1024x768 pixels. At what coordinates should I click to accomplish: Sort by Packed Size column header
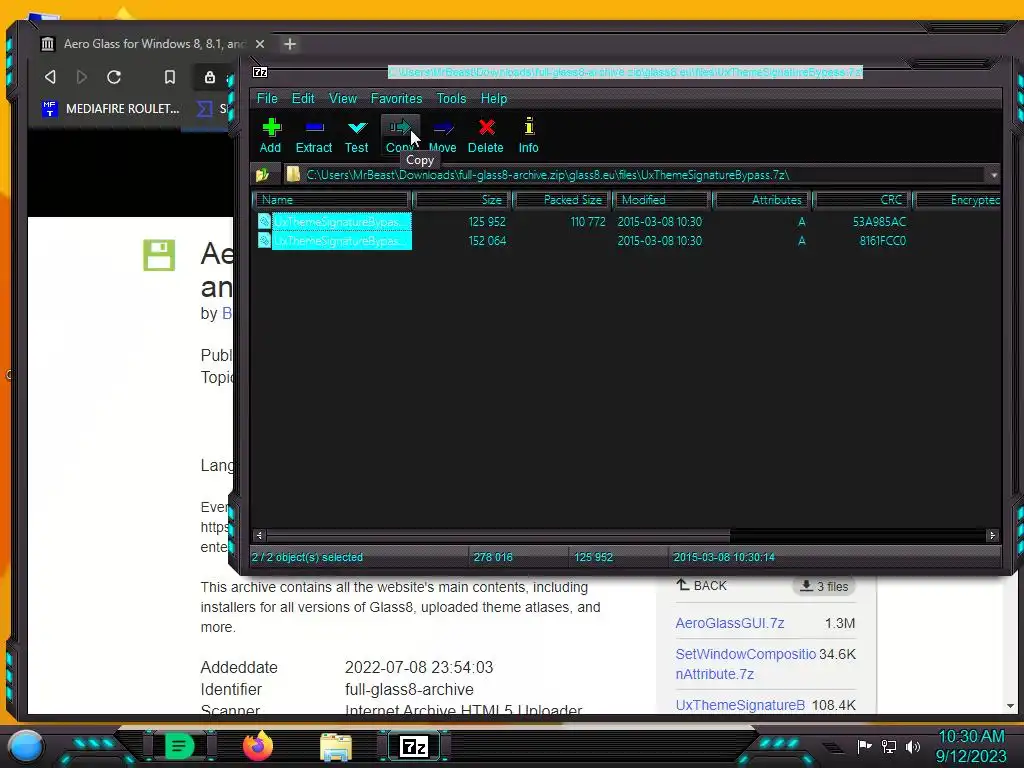click(x=562, y=200)
